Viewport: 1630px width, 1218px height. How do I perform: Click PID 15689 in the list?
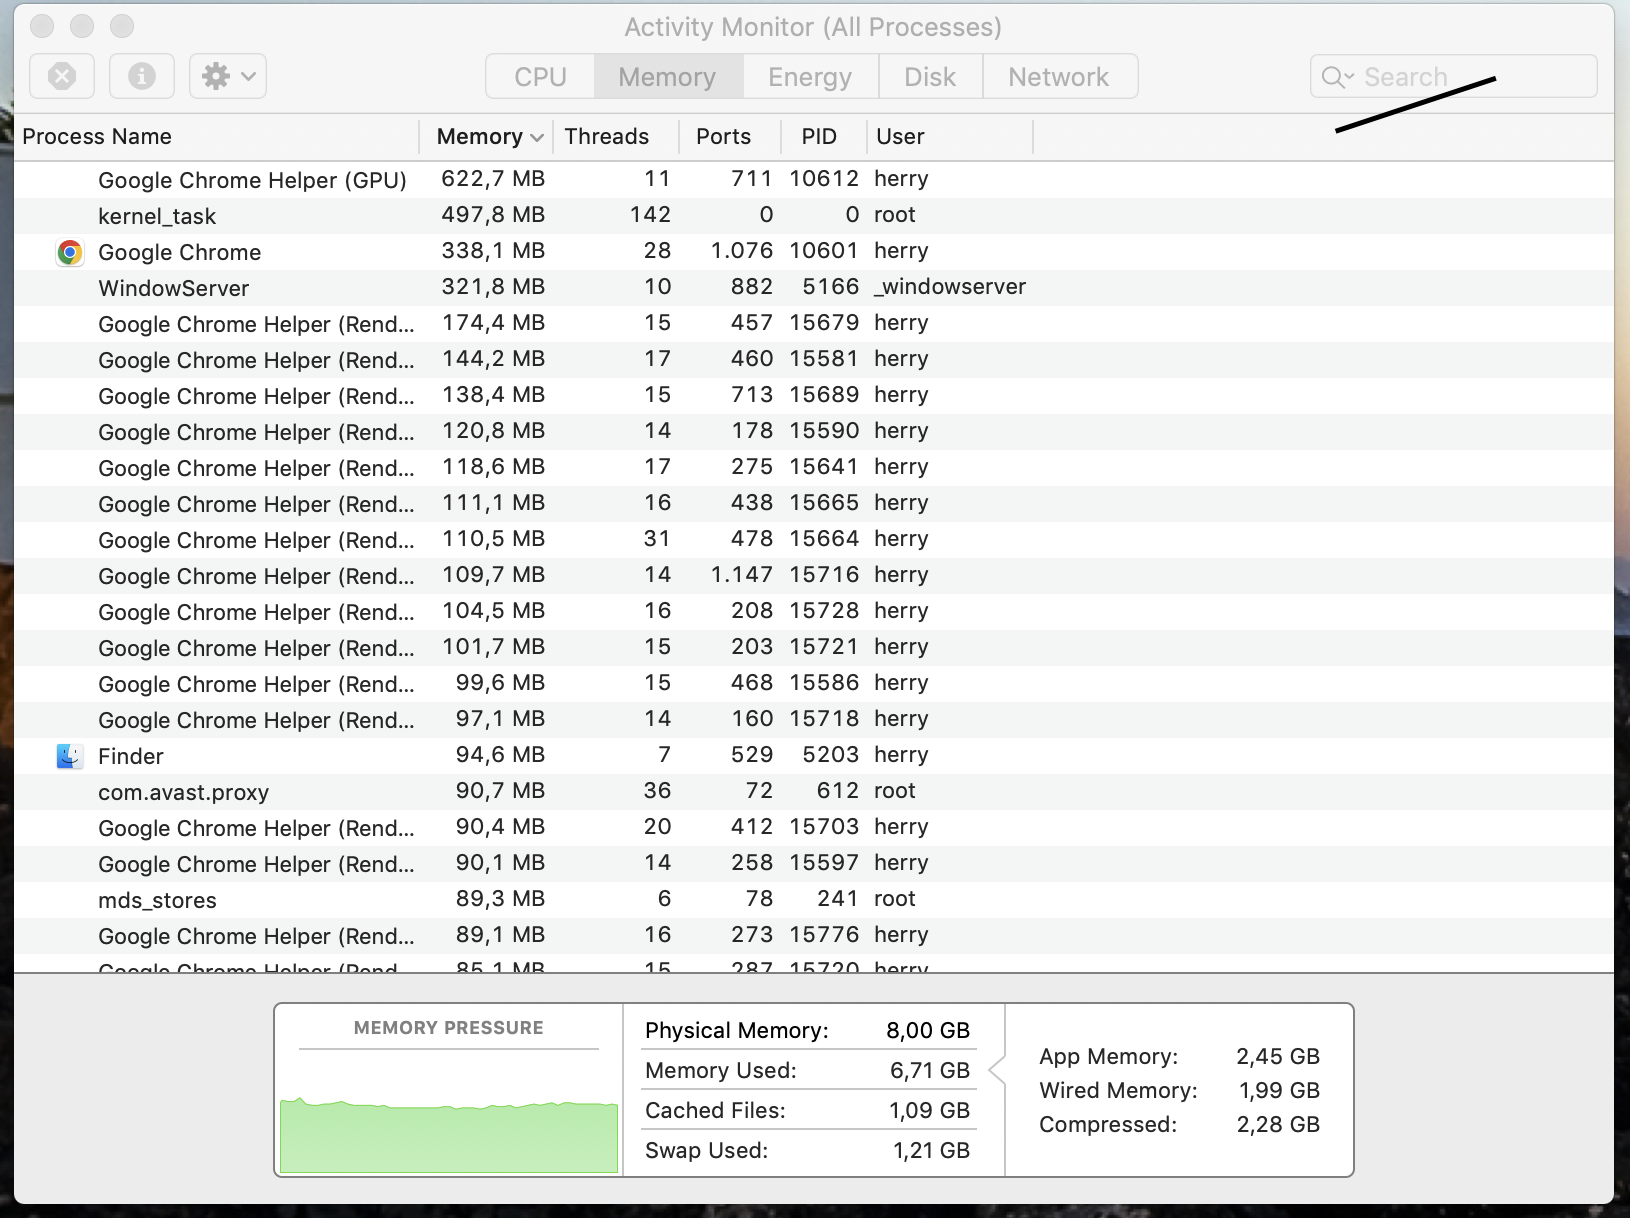pos(824,395)
